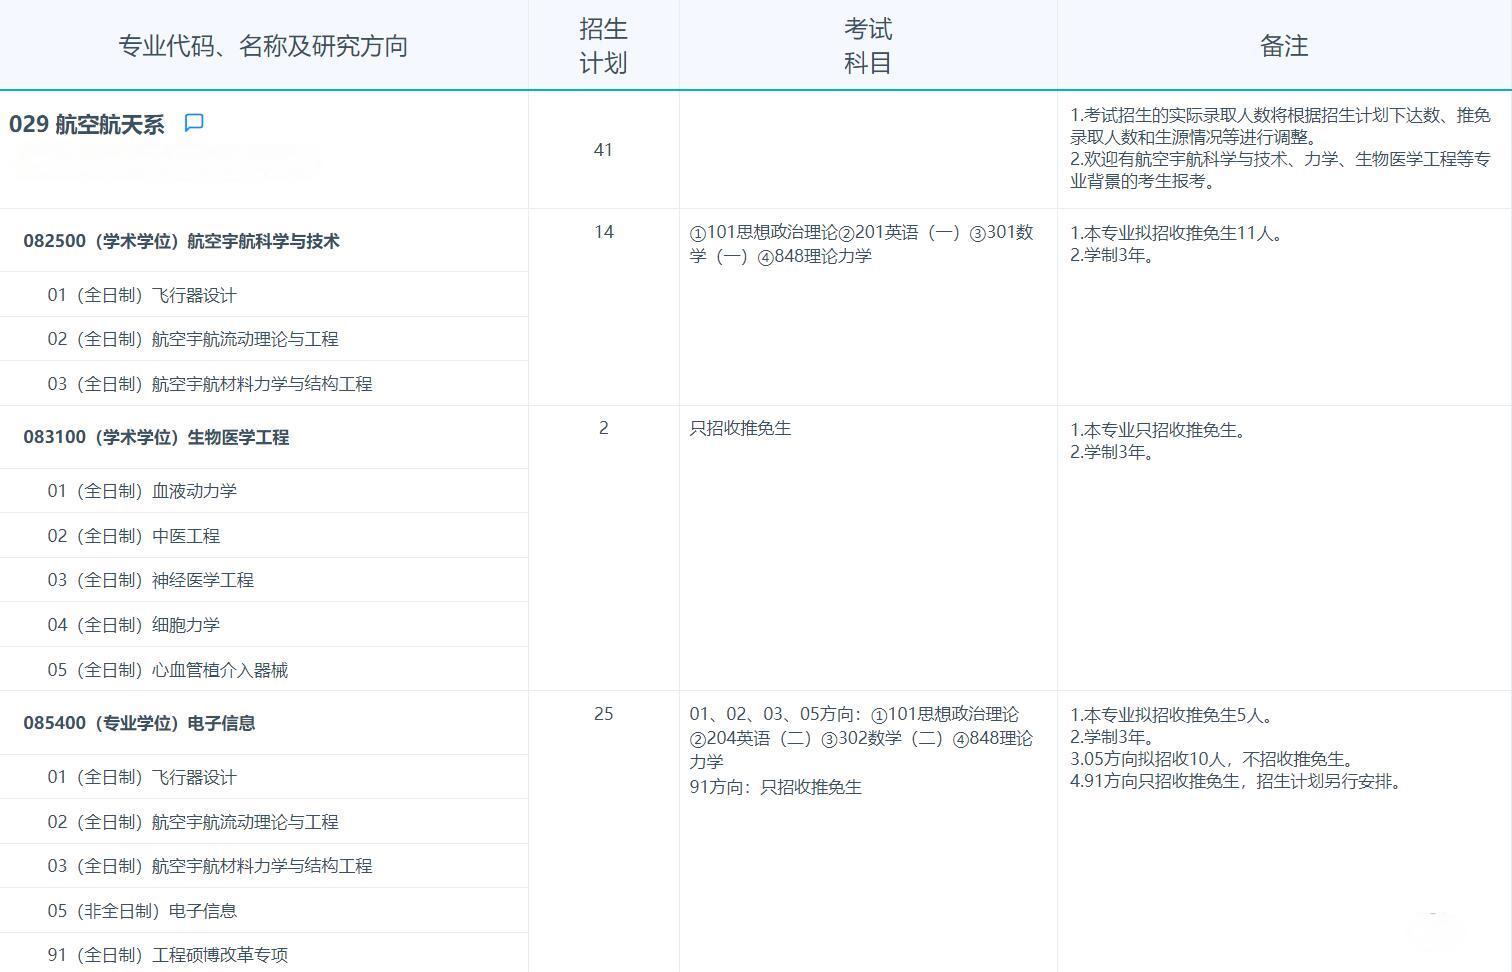Click direction 03 神经医学工程

(143, 579)
